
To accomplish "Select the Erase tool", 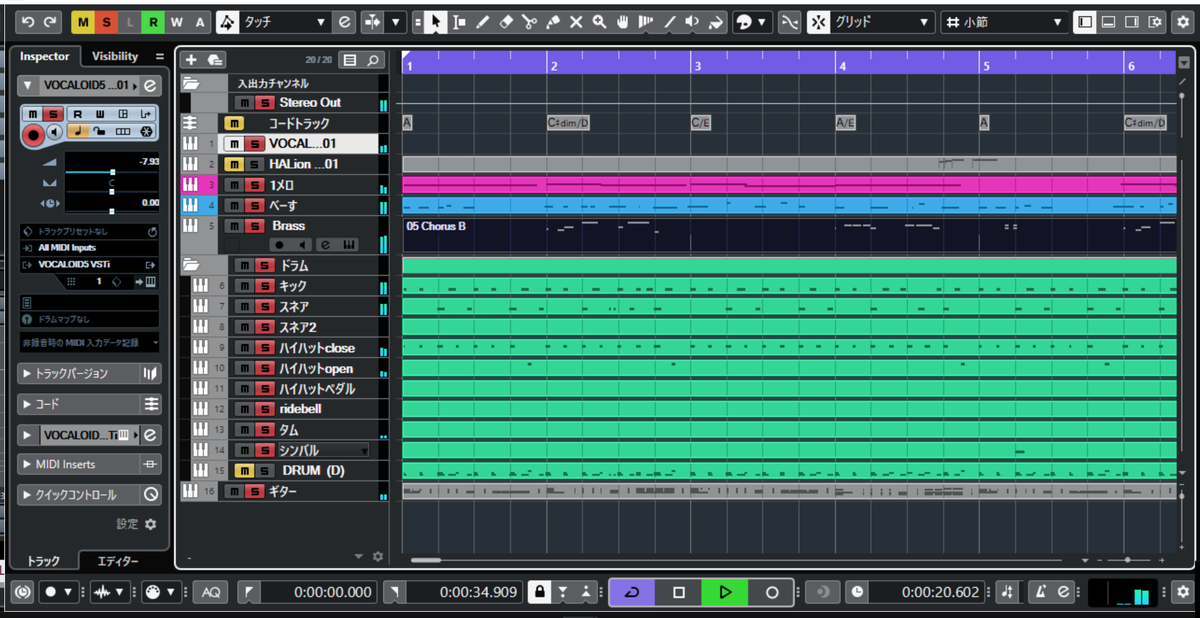I will click(x=505, y=21).
